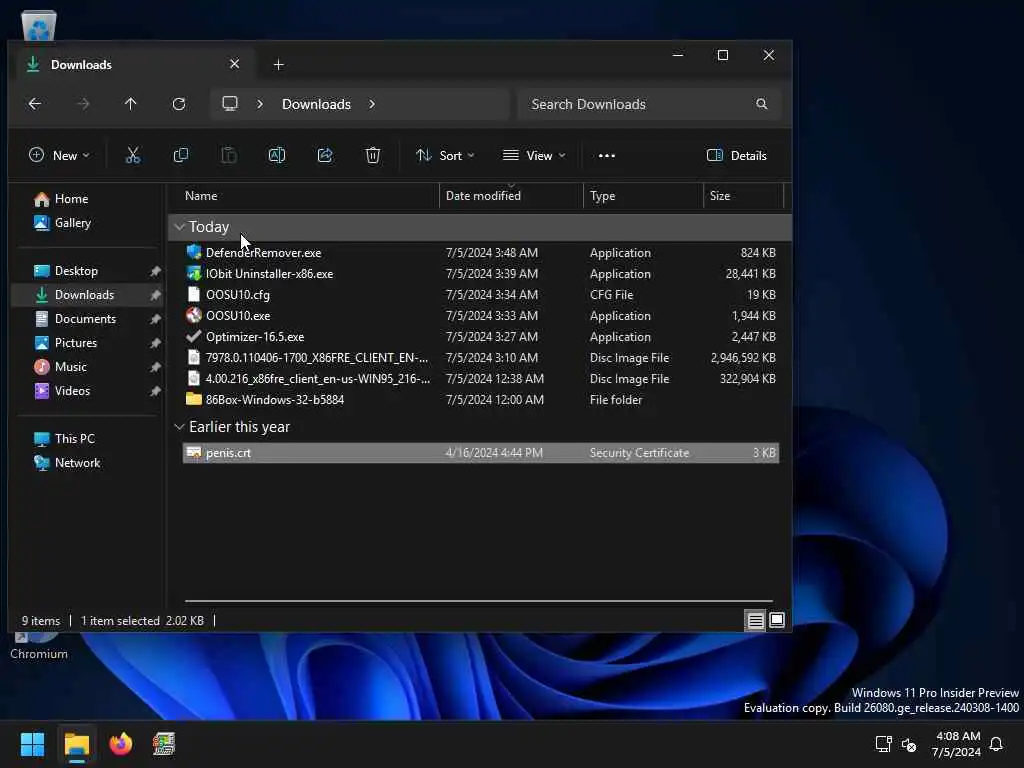Open Chromium shortcut on the desktop

click(x=39, y=647)
